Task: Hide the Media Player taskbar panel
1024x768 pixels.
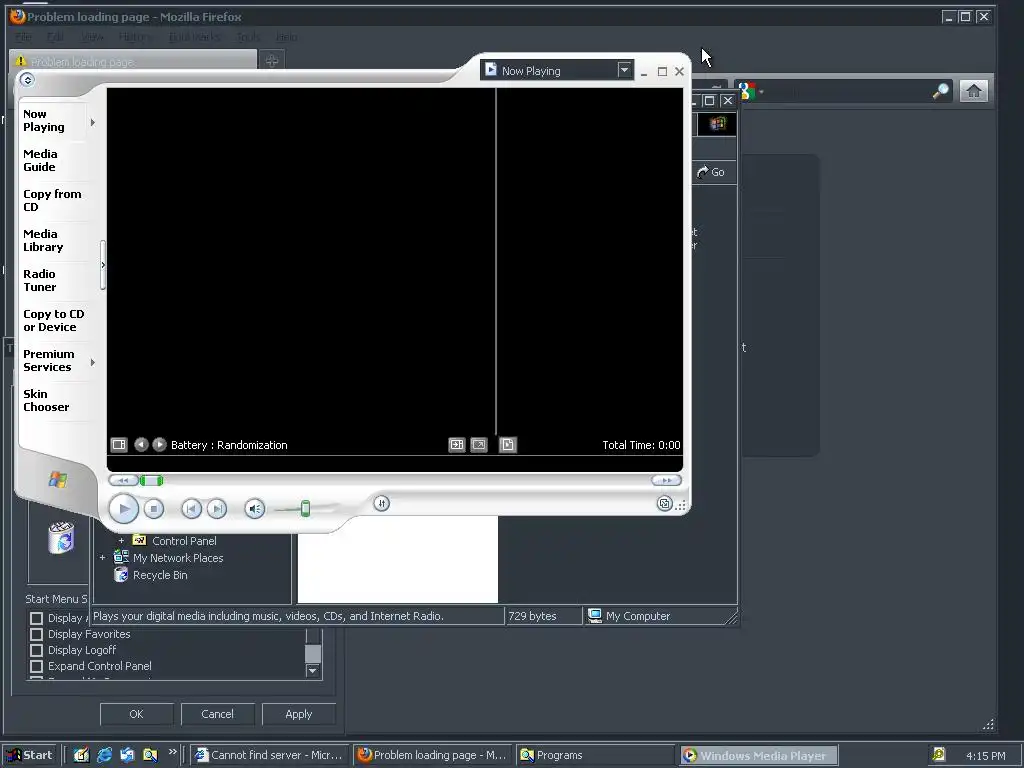Action: [103, 265]
